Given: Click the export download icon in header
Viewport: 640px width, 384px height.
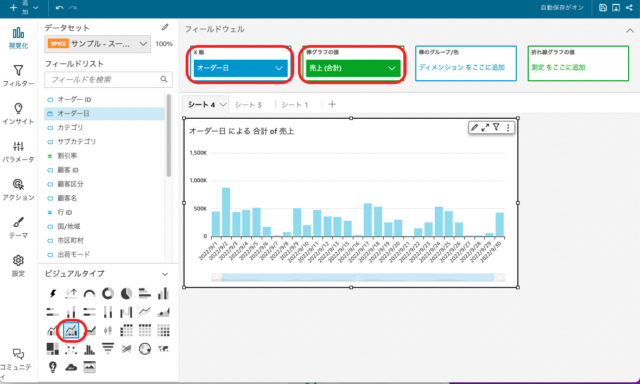Looking at the screenshot, I should (616, 8).
